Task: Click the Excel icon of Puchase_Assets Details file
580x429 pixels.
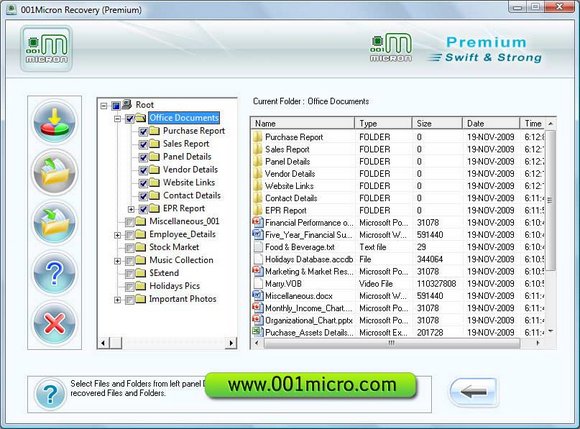Action: pos(257,332)
